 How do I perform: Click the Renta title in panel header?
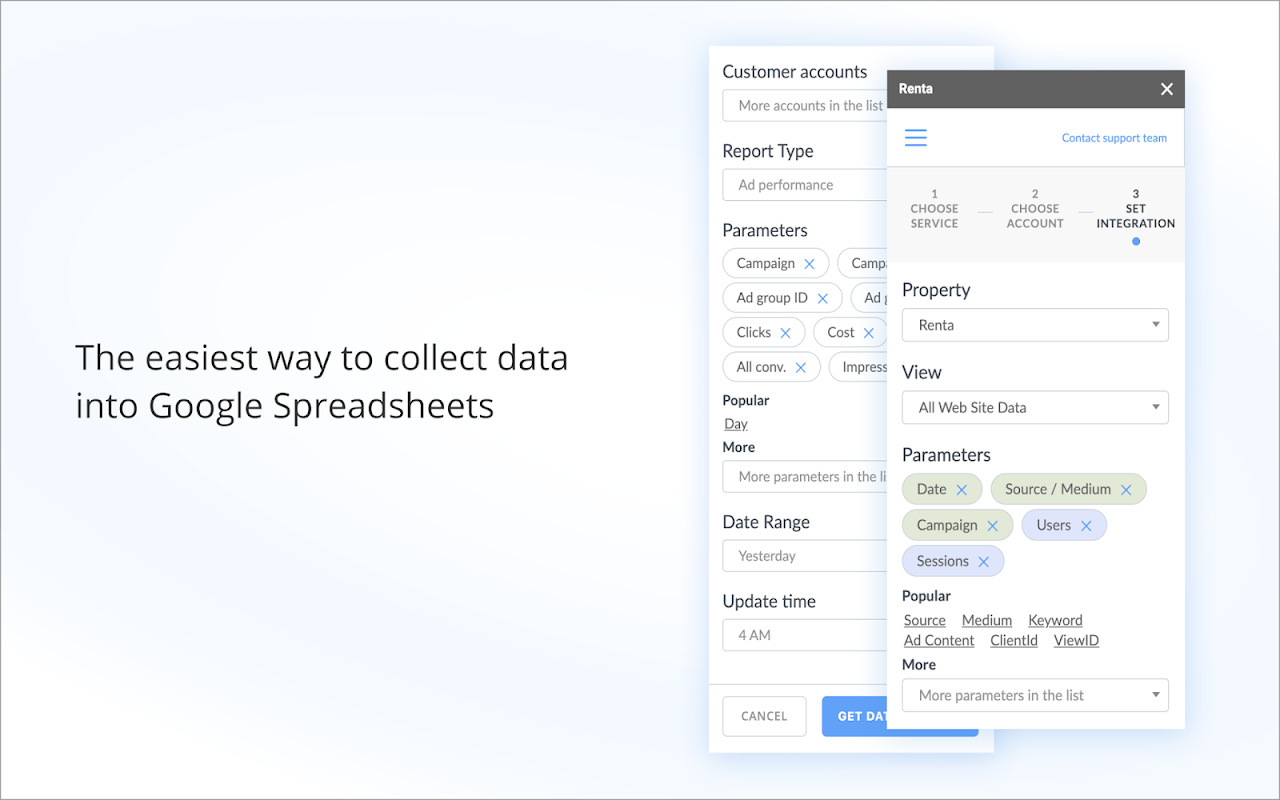click(x=916, y=89)
